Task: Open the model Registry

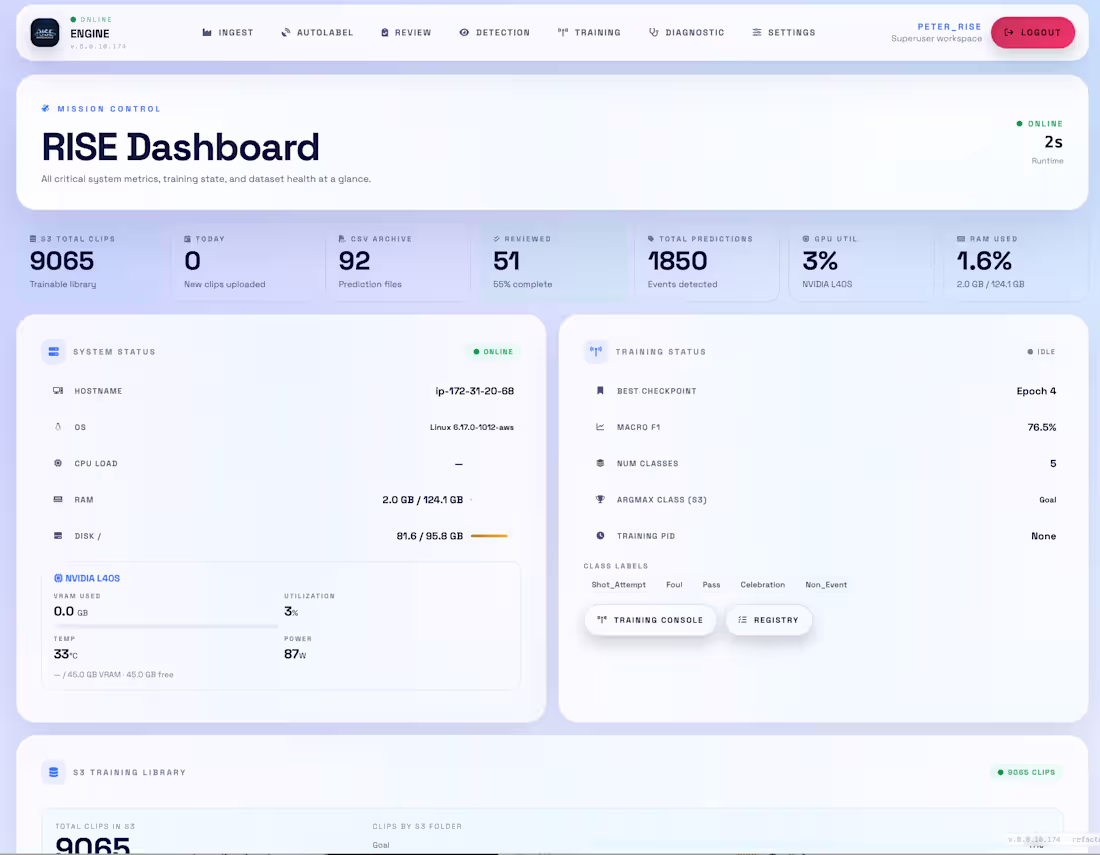Action: [x=768, y=620]
